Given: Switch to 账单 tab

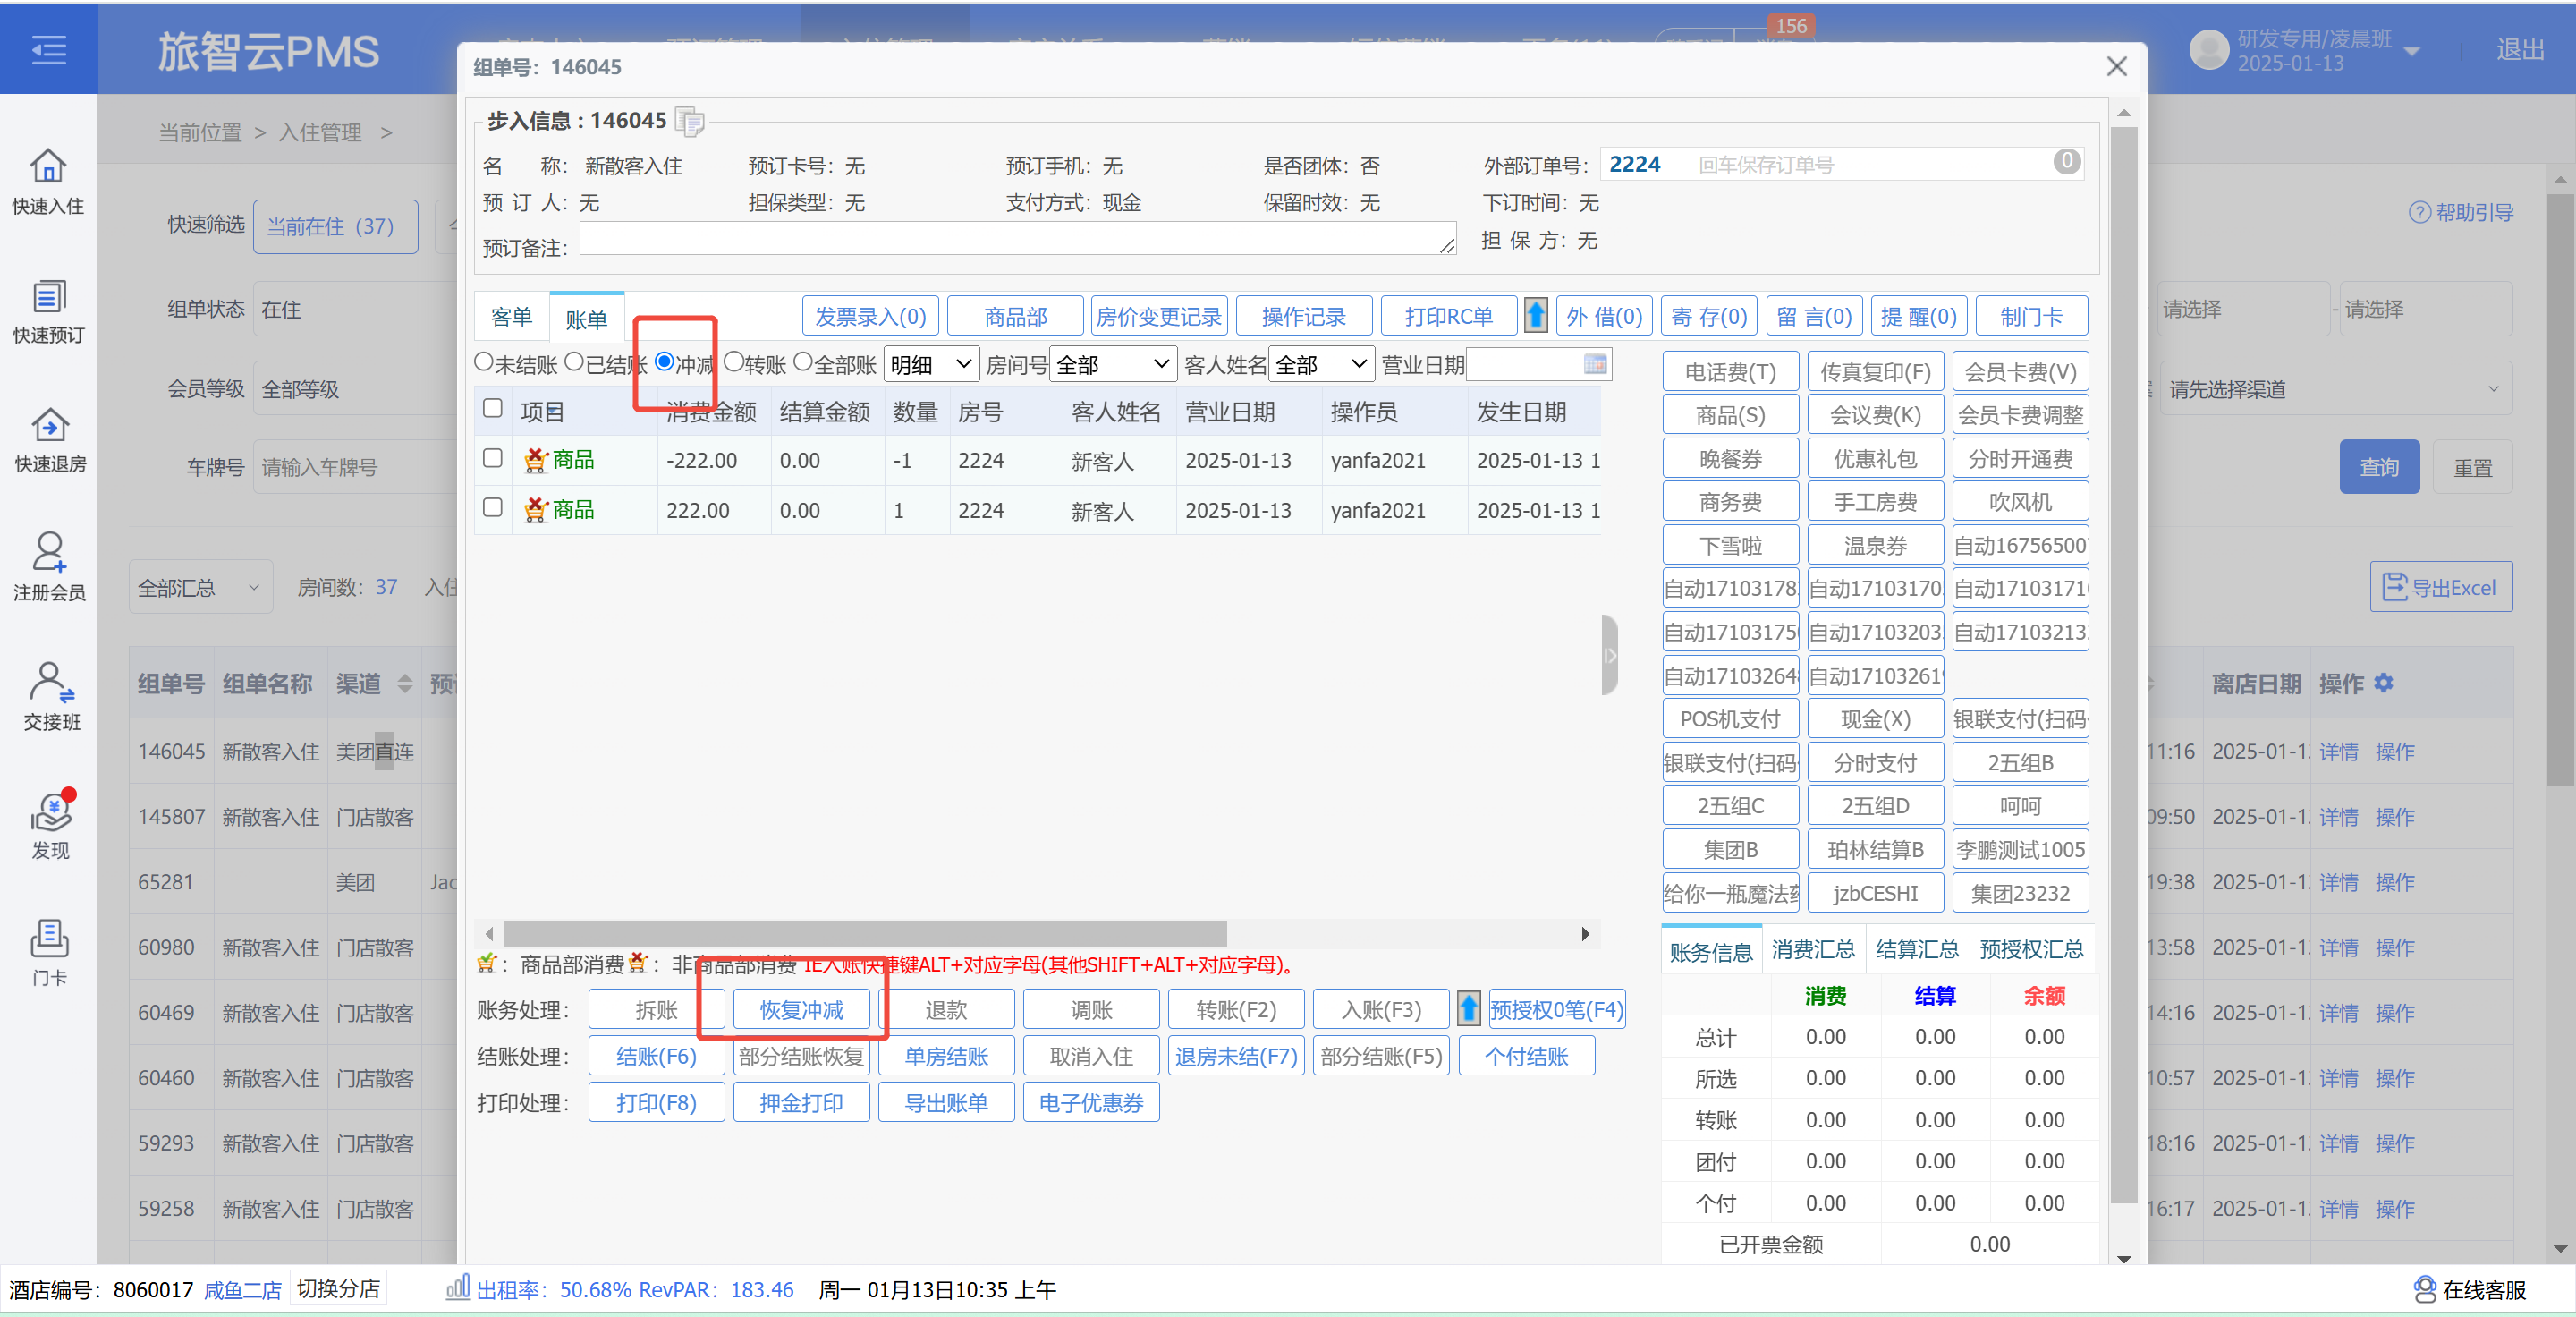Looking at the screenshot, I should [x=586, y=319].
